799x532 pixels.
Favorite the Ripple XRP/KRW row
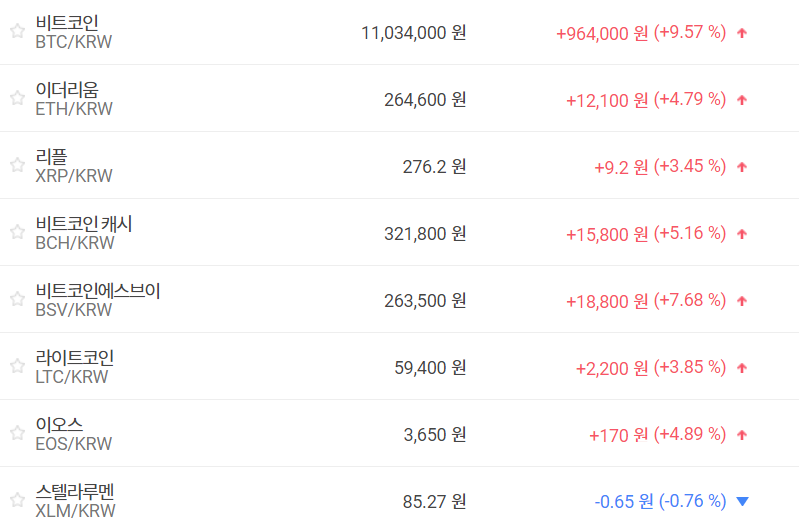coord(17,165)
